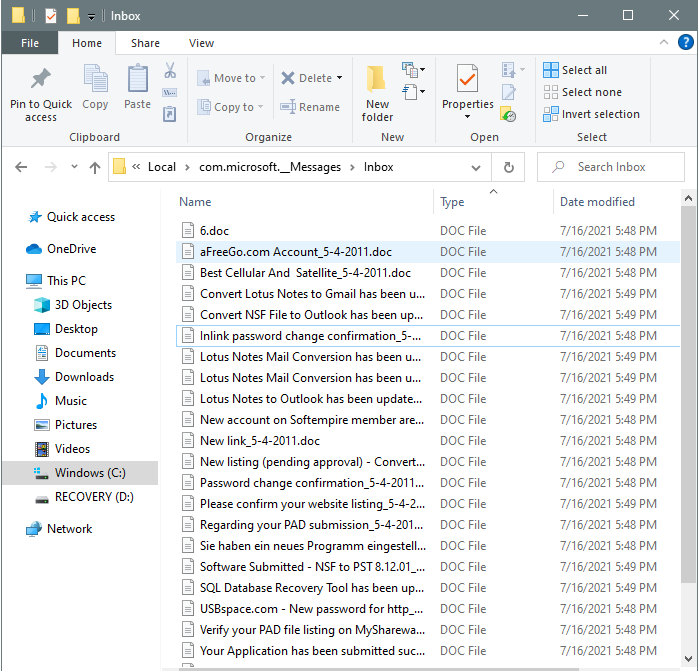
Task: Expand the Properties dropdown arrow
Action: coord(467,117)
